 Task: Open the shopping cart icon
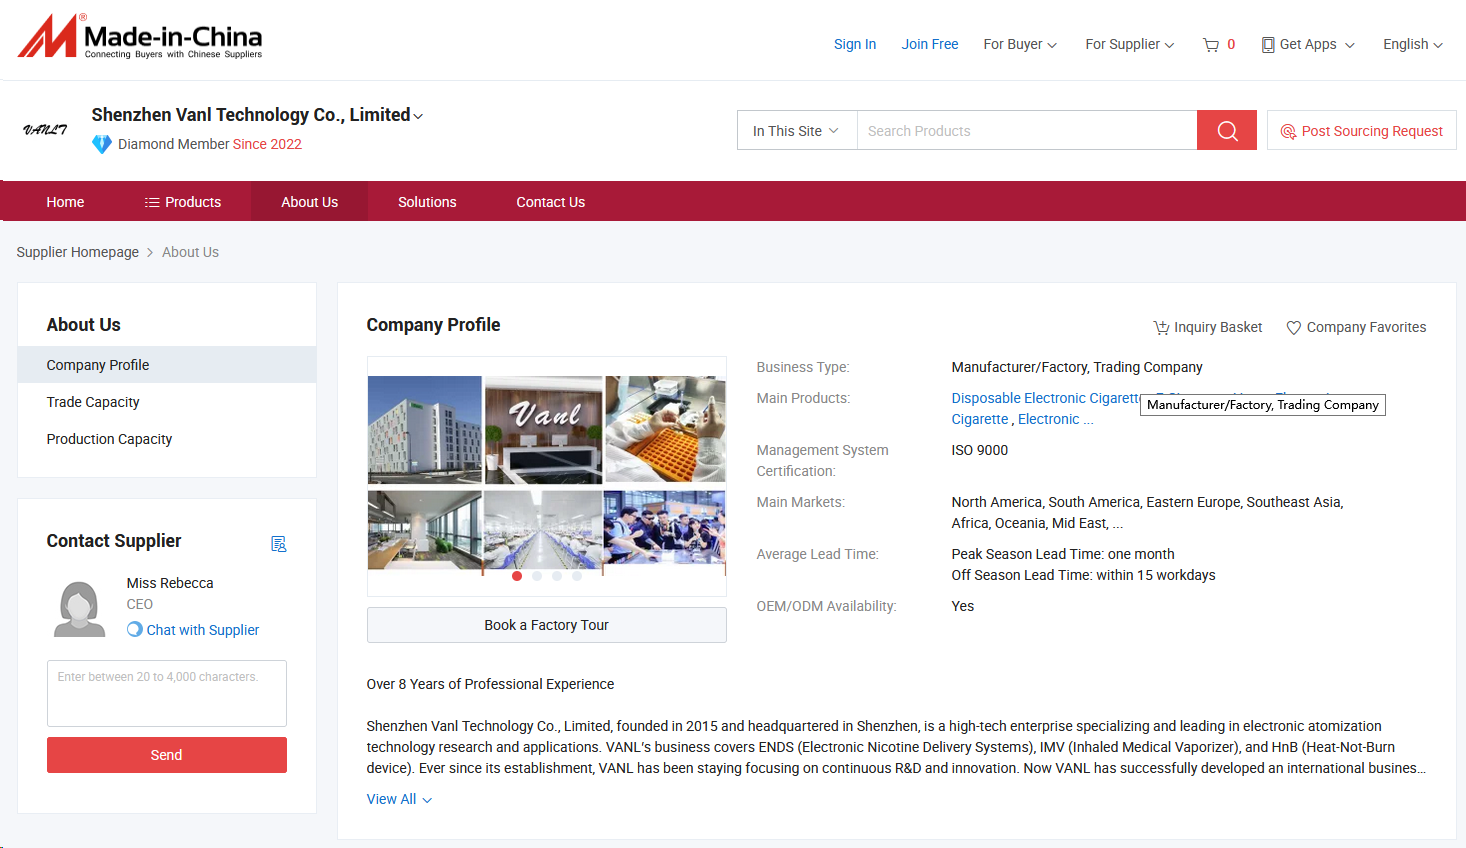tap(1211, 45)
